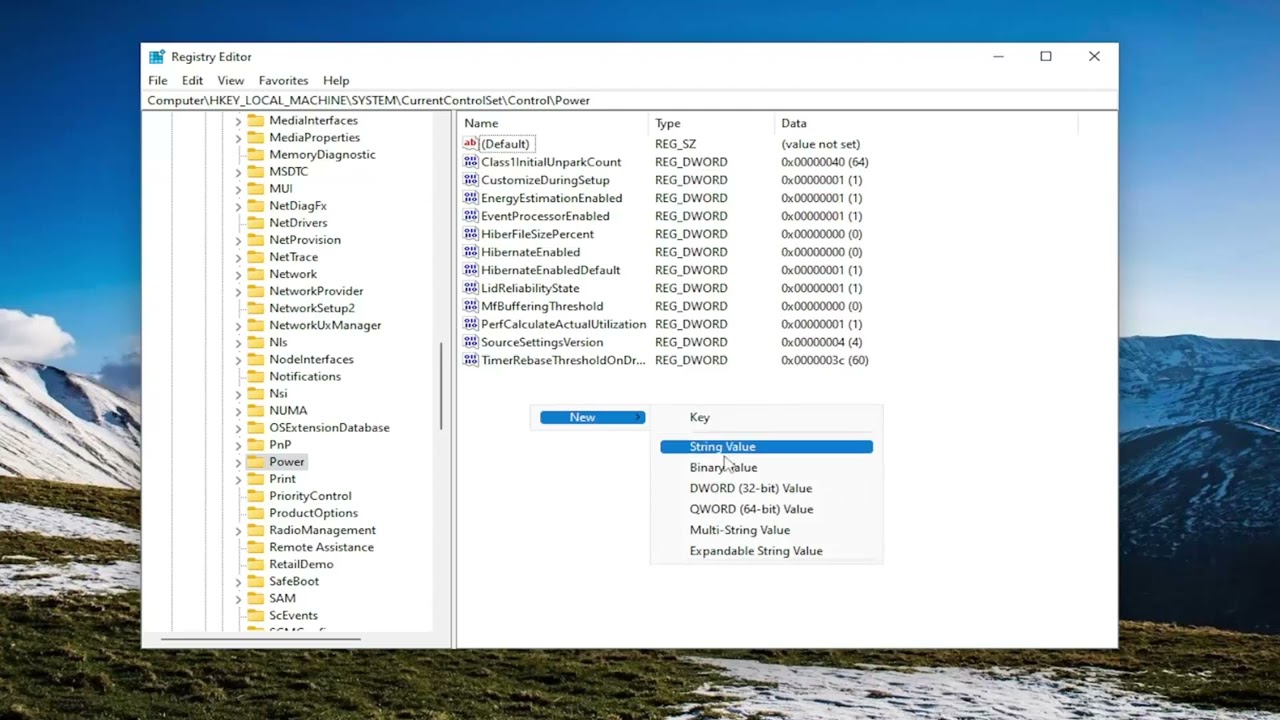Click the tree pane horizontal scrollbar
Viewport: 1280px width, 720px height.
pos(260,639)
